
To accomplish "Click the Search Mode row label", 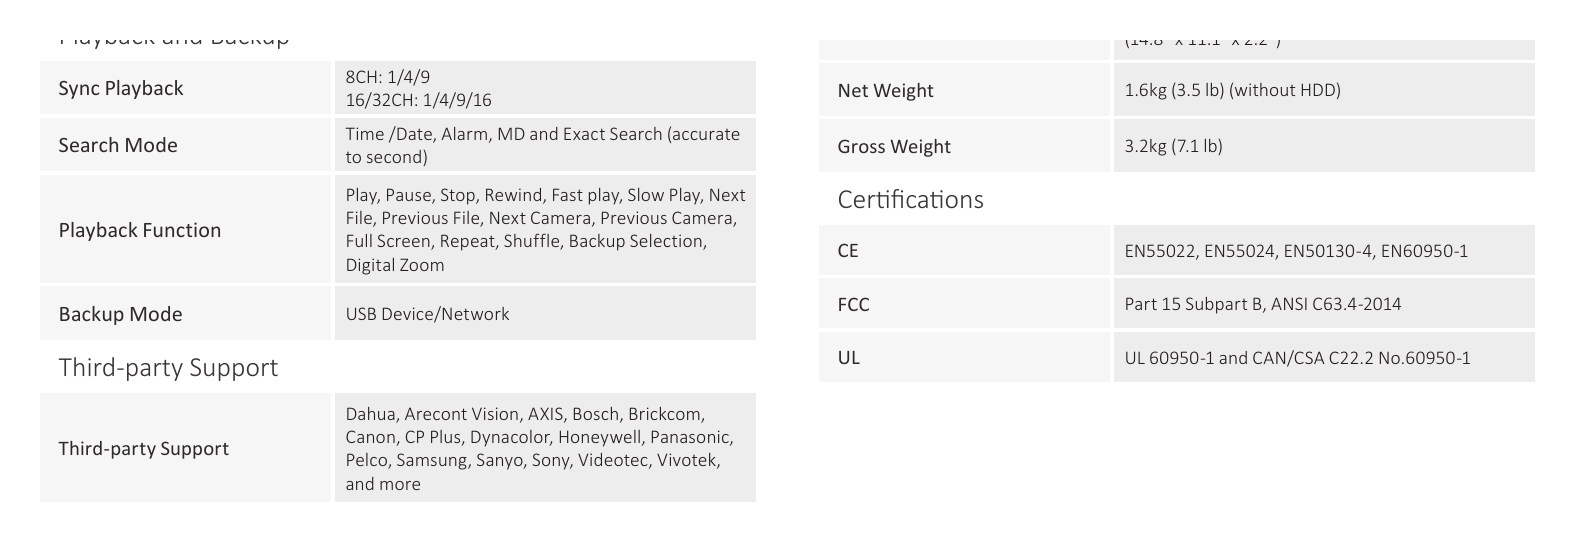I will [118, 145].
